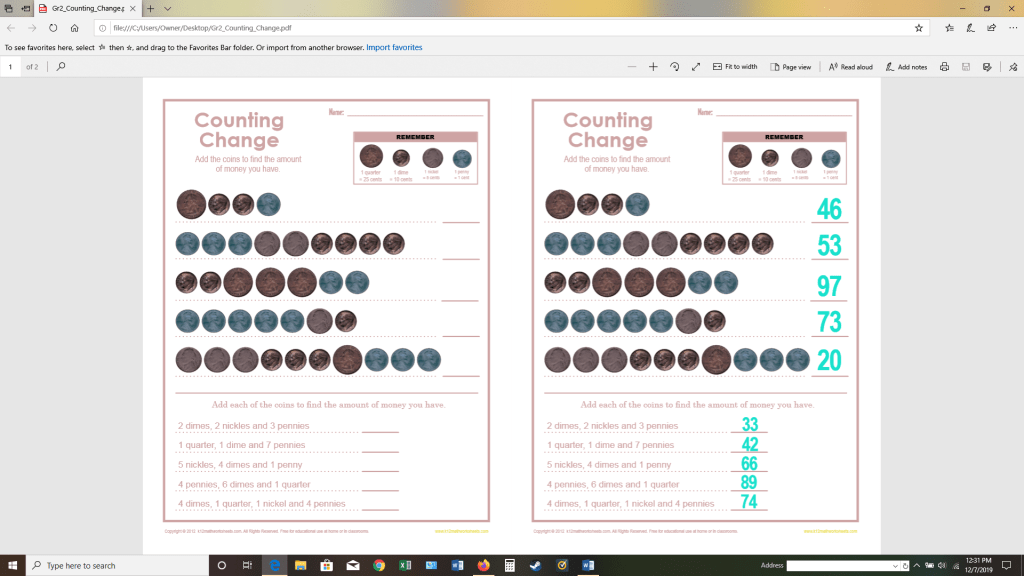This screenshot has height=576, width=1024.
Task: Go to the browser Home page
Action: (x=74, y=28)
